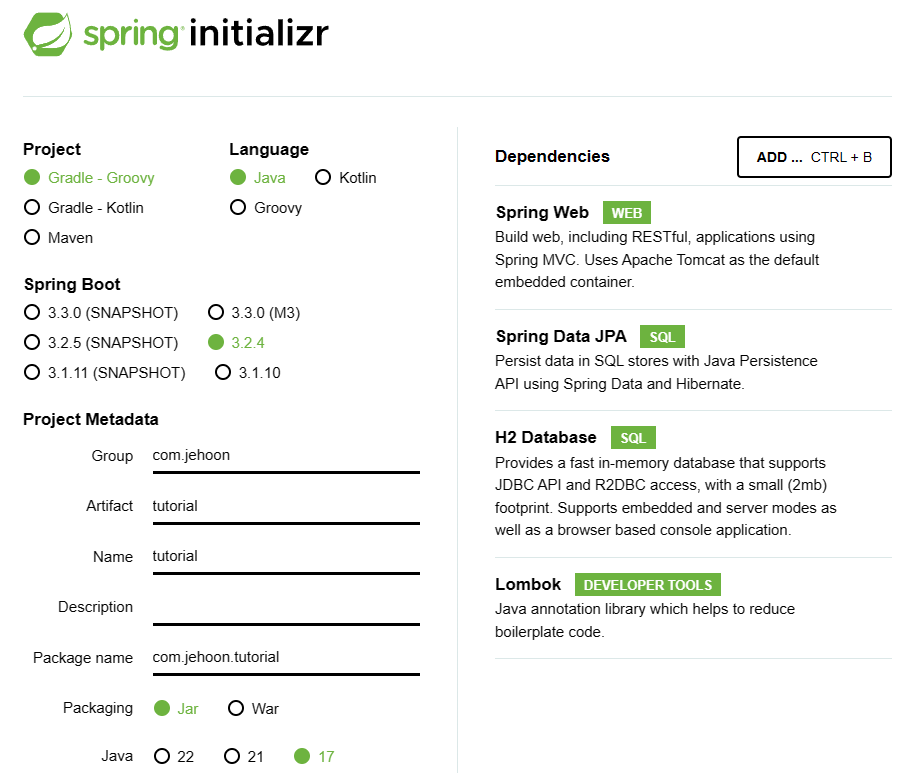Select Maven as the project type

point(58,237)
